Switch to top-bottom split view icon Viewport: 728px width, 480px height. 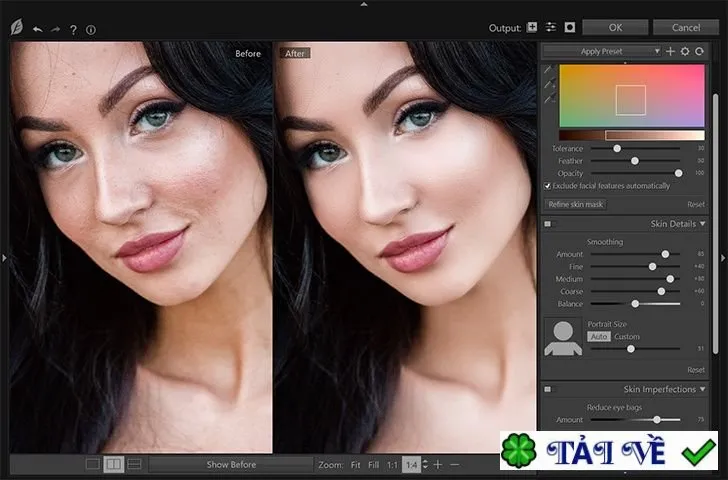click(134, 464)
